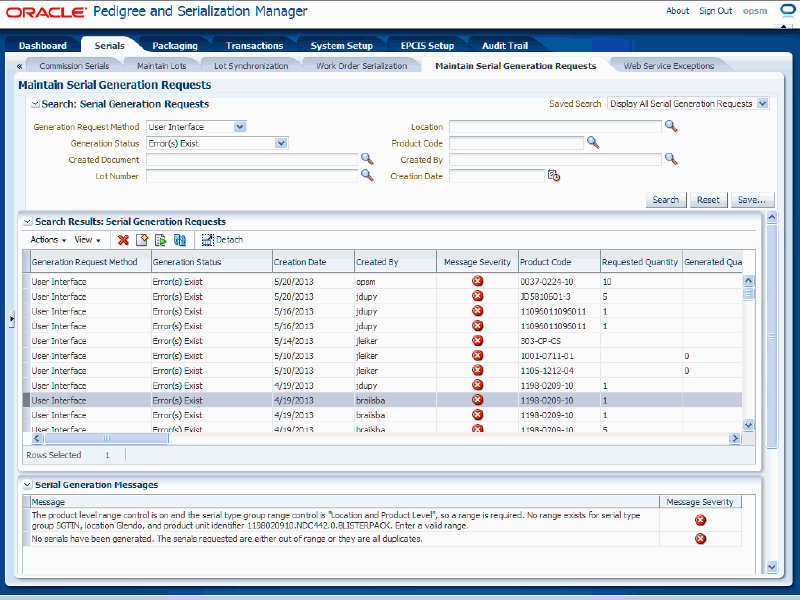The height and width of the screenshot is (600, 800).
Task: Click Message Severity column header in results
Action: pos(477,262)
